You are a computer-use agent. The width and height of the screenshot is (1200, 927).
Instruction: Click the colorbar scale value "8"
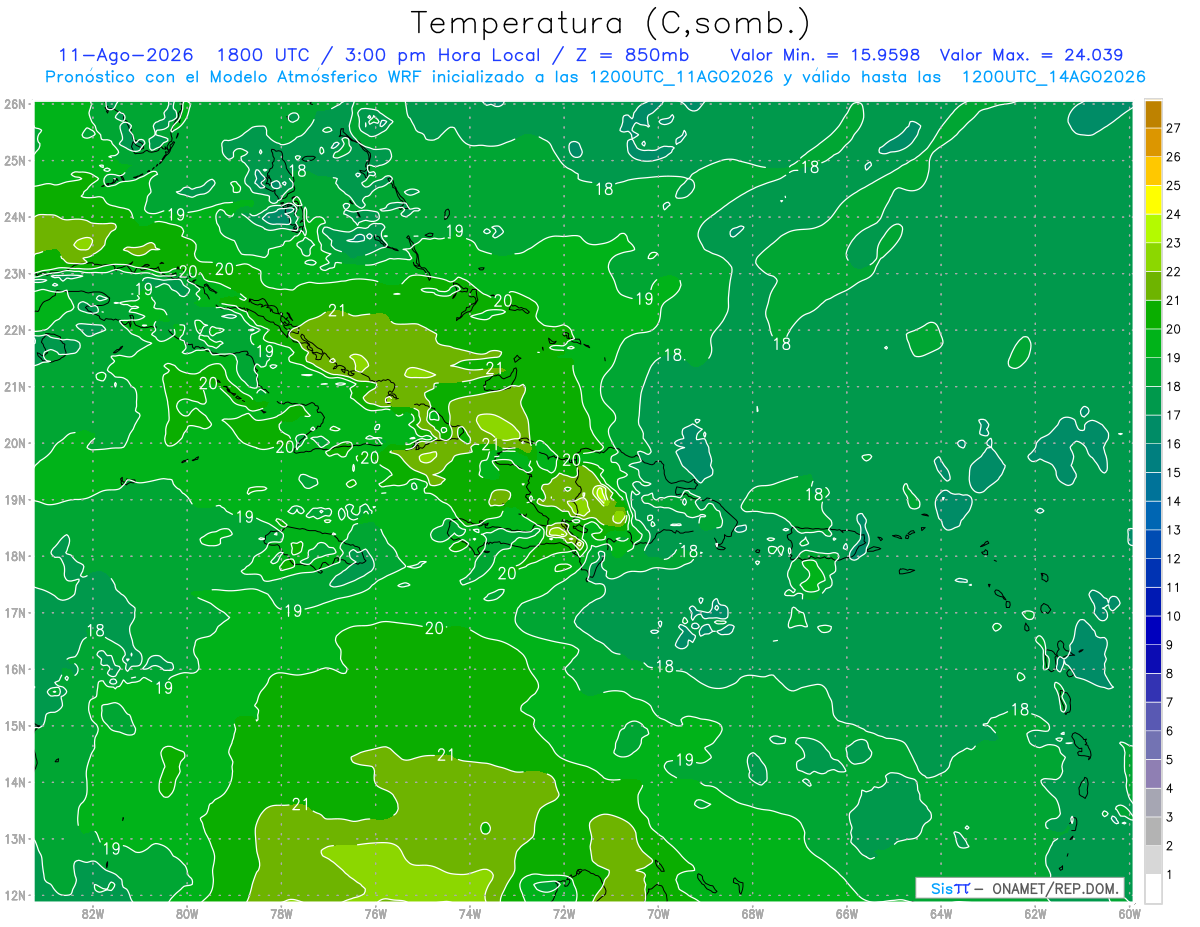1170,673
